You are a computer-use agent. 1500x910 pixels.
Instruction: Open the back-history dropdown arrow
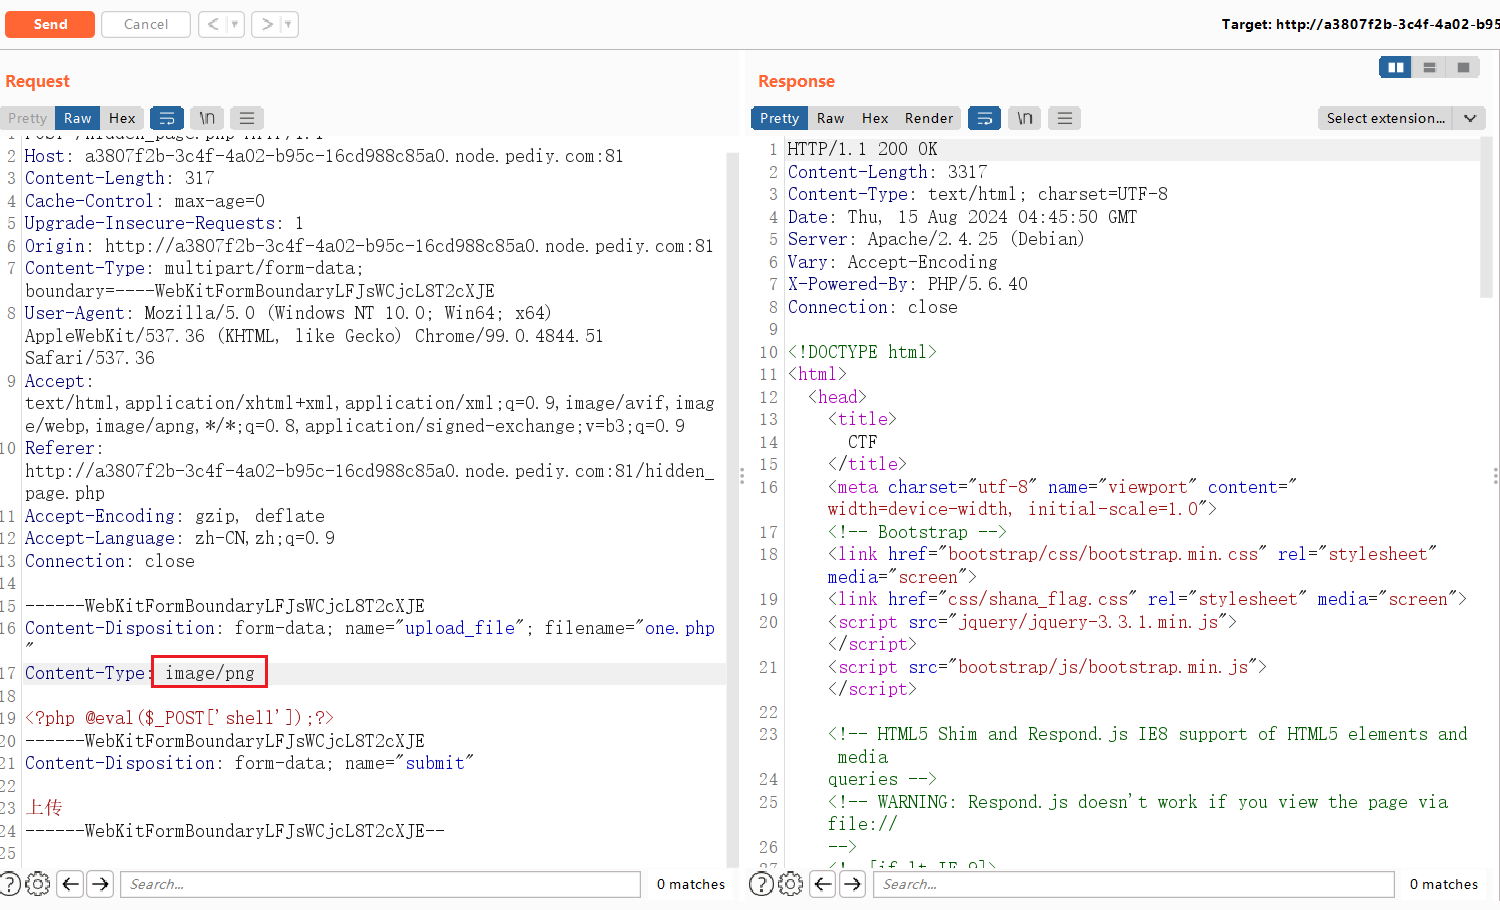coord(236,24)
